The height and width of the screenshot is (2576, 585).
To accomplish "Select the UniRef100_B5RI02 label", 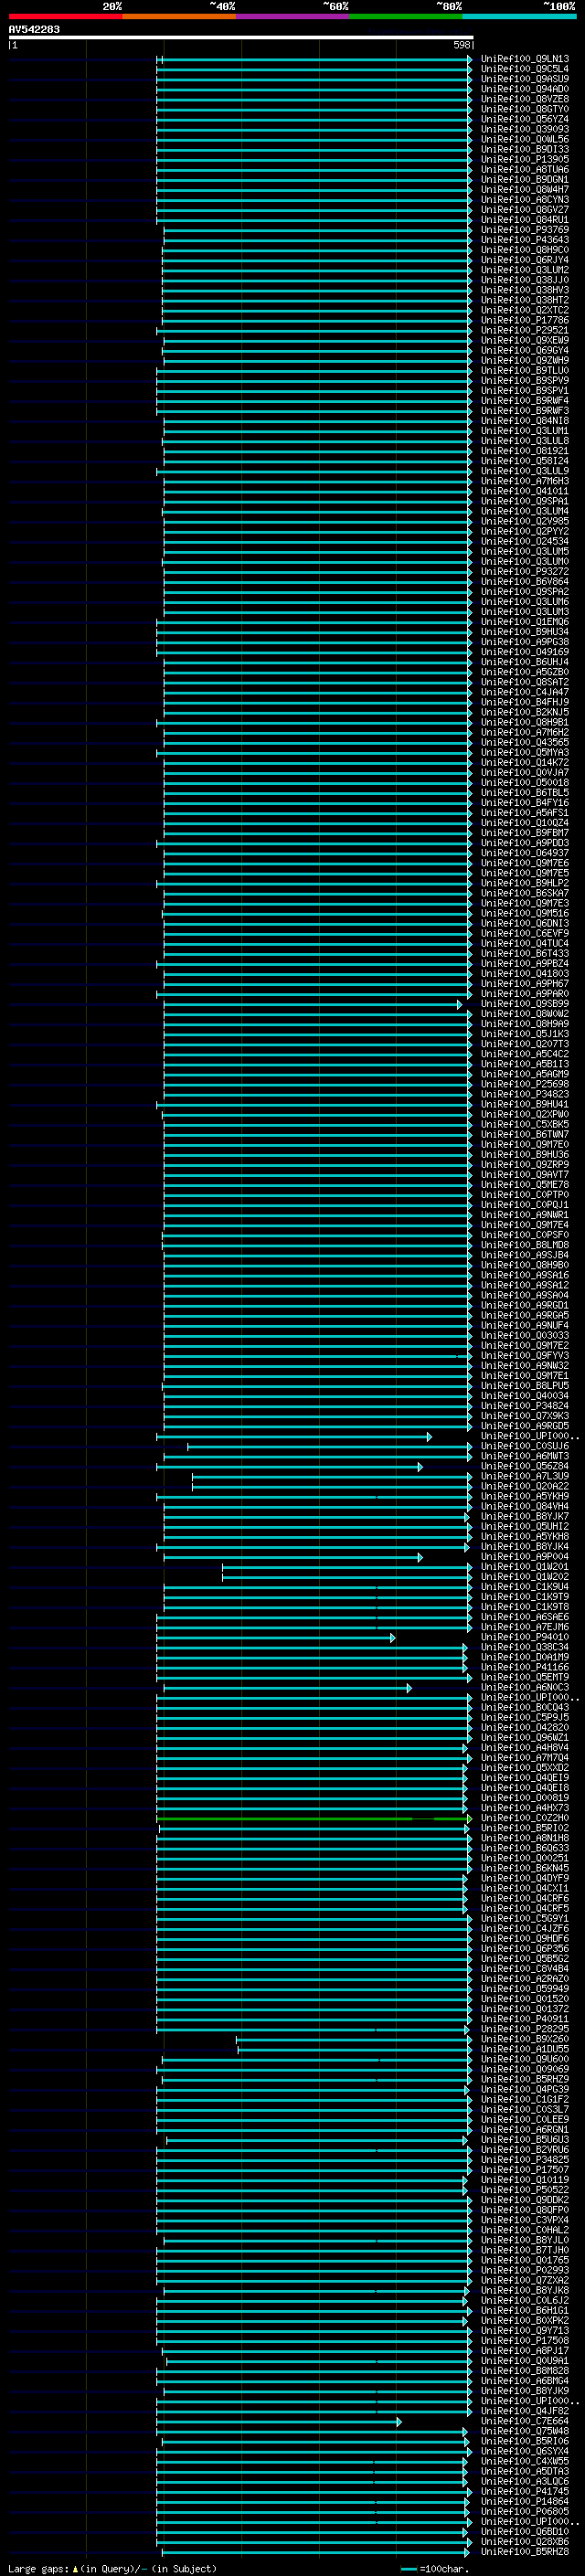I will click(524, 1828).
